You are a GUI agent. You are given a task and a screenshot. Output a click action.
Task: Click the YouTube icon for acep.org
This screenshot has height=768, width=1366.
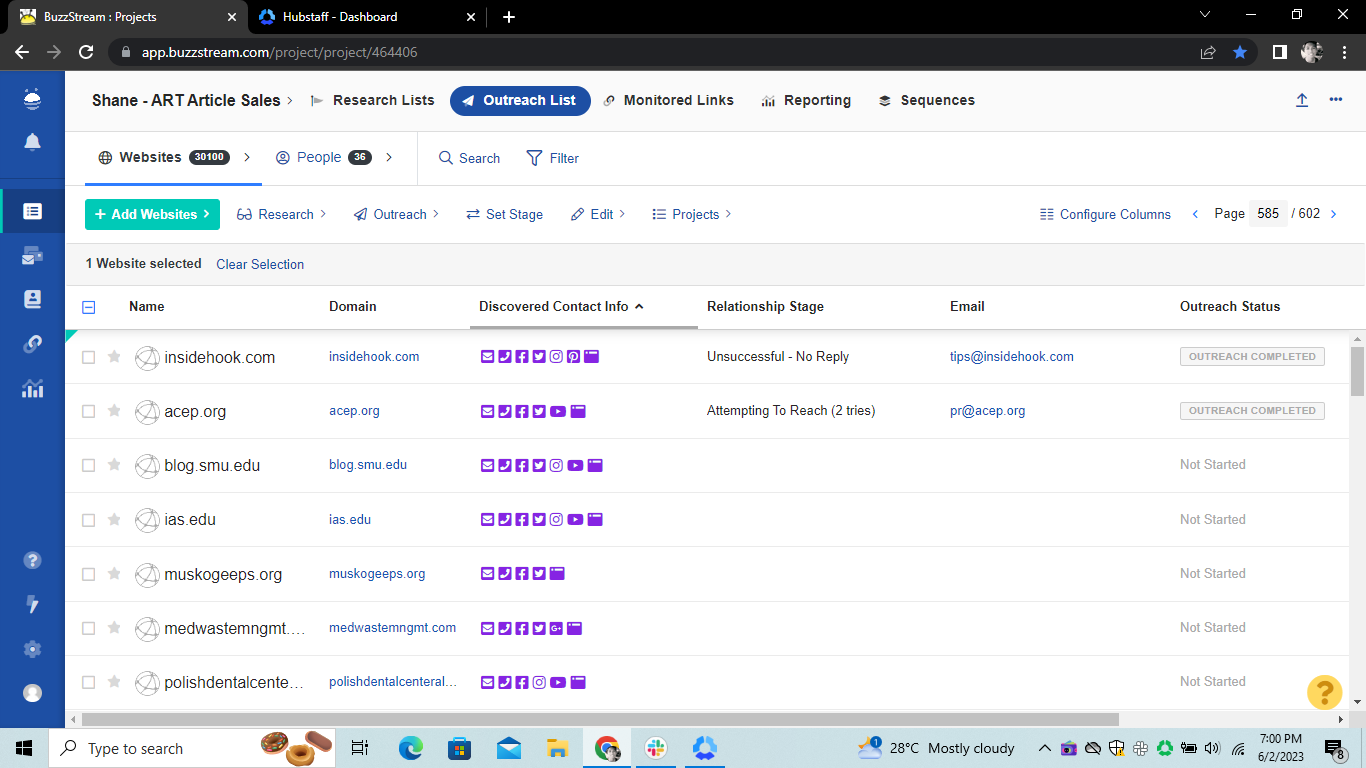558,411
